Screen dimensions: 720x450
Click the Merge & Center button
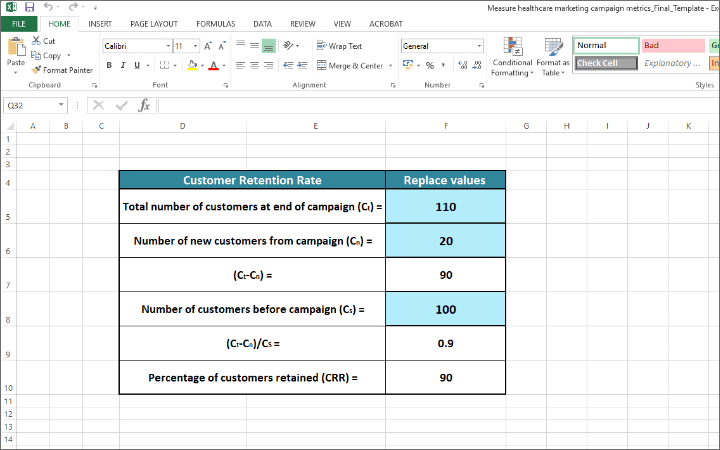(350, 66)
